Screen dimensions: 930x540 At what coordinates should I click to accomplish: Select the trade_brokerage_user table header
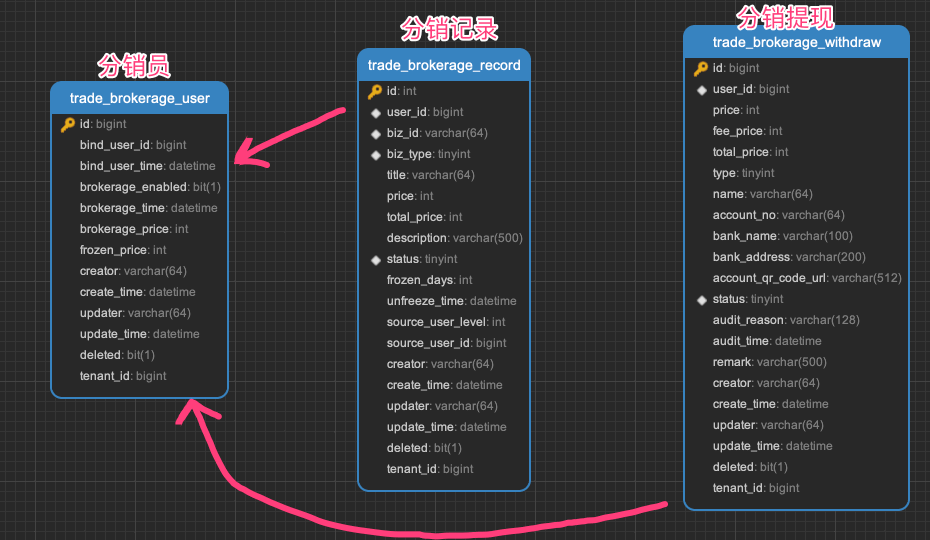140,98
